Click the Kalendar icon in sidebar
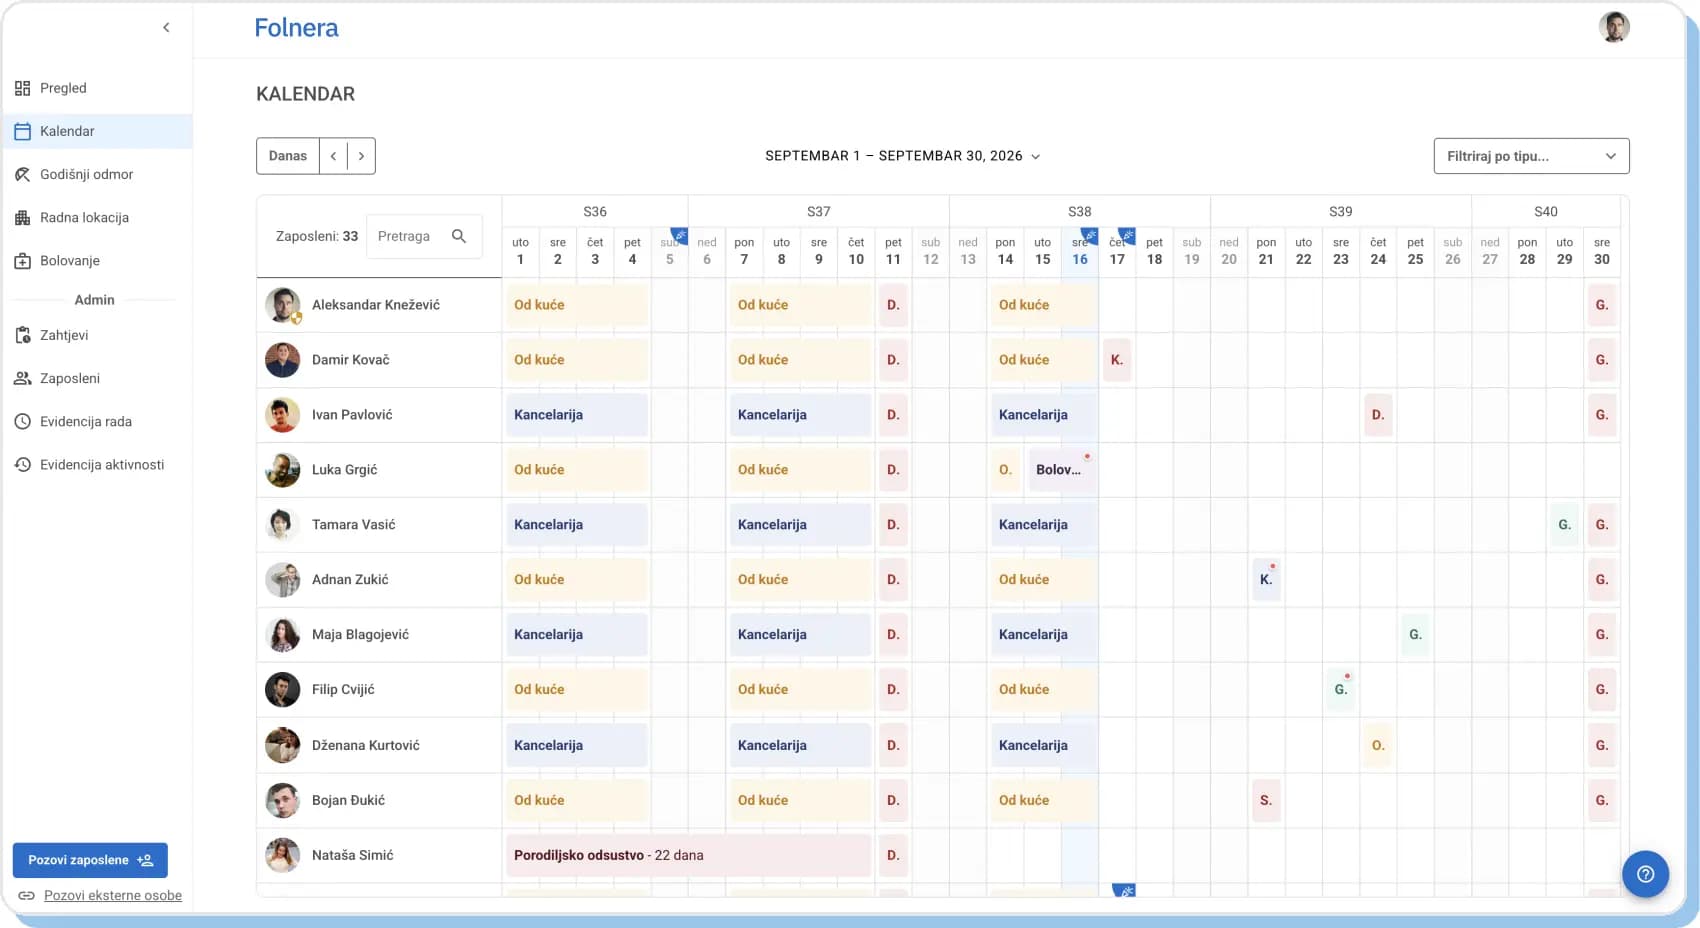This screenshot has width=1700, height=928. coord(23,131)
